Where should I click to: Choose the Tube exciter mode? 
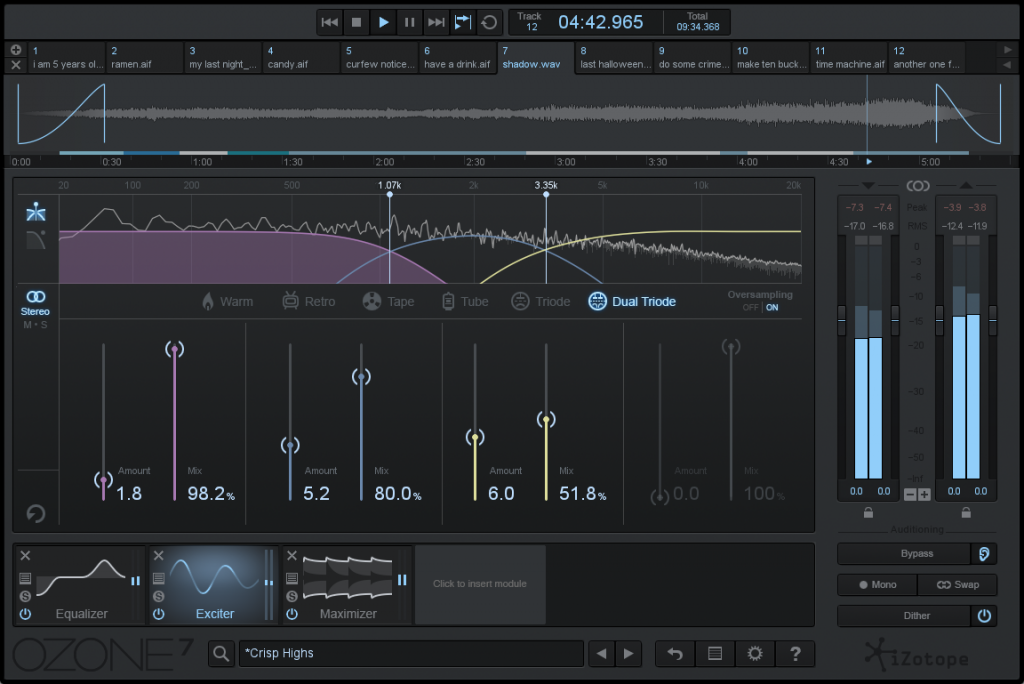464,301
